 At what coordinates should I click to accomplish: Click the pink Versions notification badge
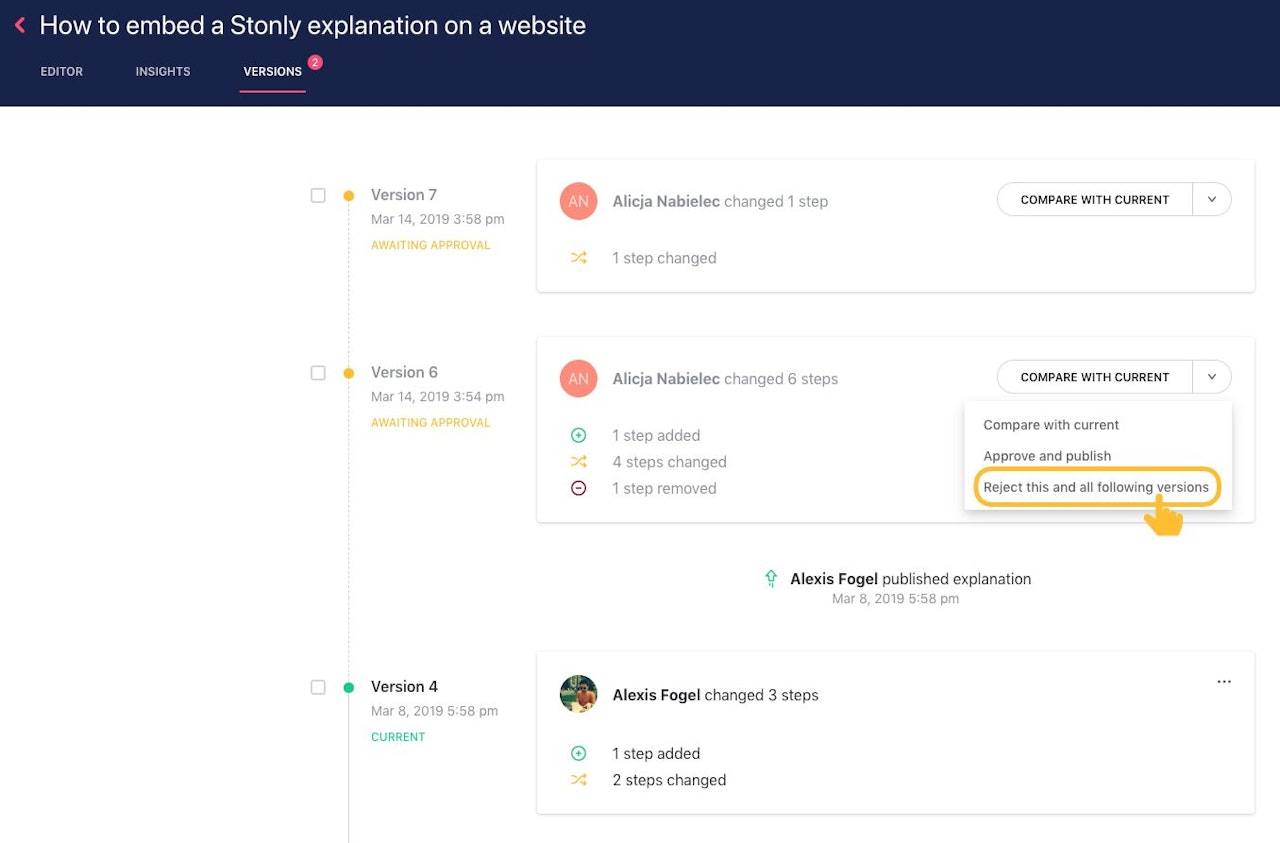coord(315,62)
